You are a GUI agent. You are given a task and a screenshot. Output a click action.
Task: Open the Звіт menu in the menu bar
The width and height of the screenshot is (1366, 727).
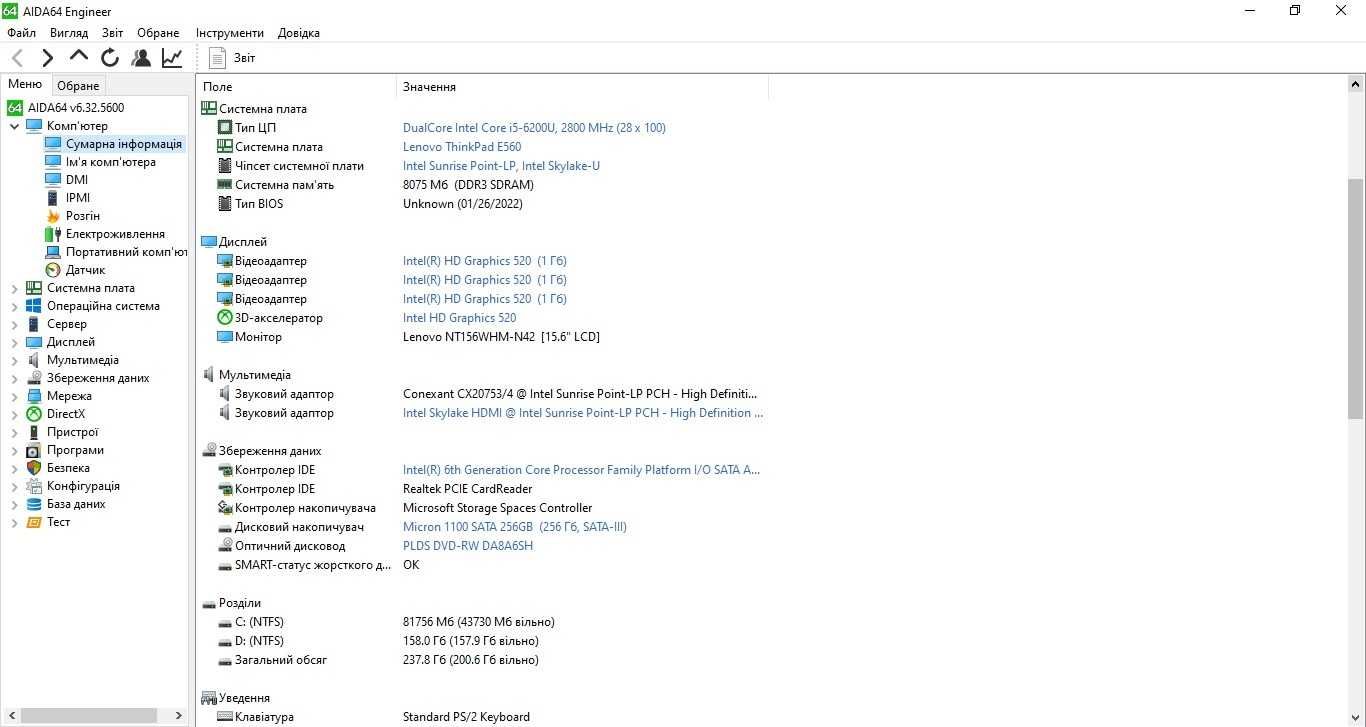113,33
